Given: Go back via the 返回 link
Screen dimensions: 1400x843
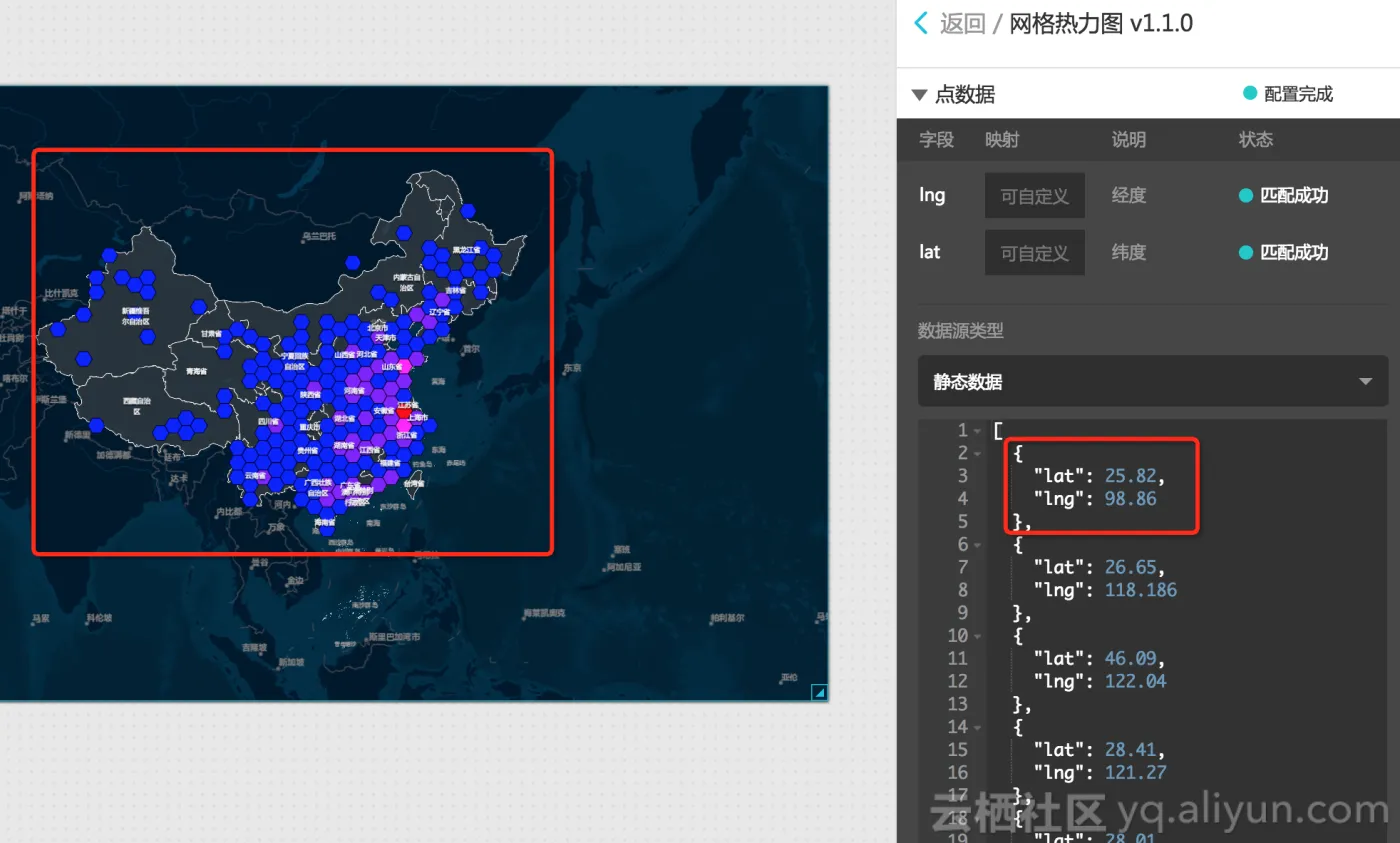Looking at the screenshot, I should (963, 24).
